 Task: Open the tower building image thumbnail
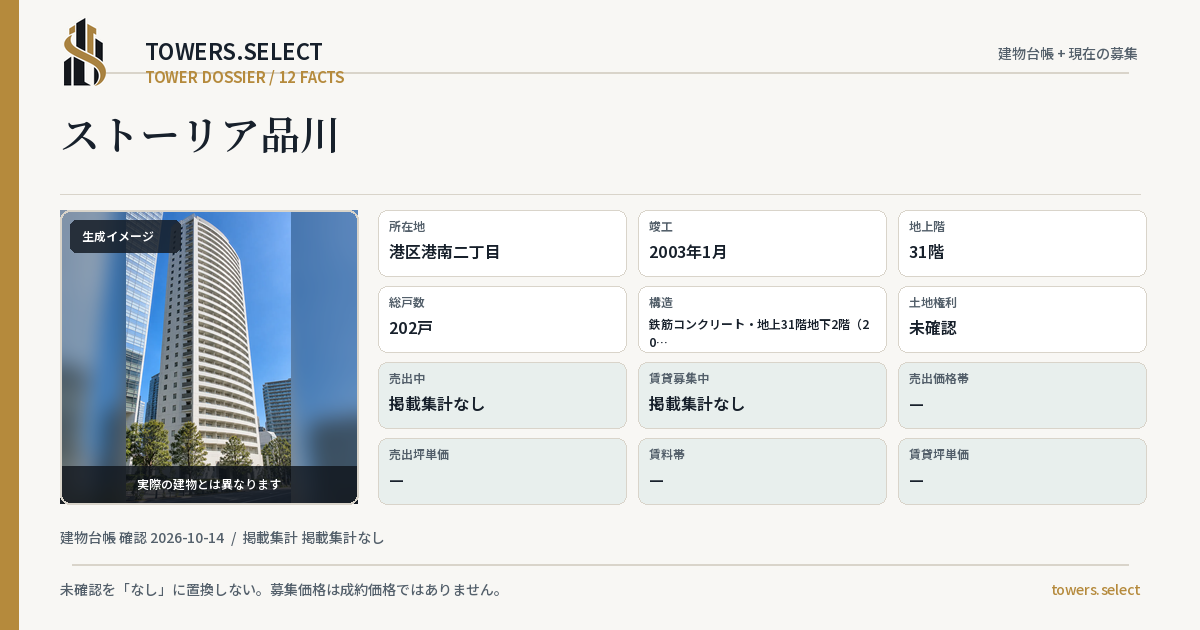[209, 357]
